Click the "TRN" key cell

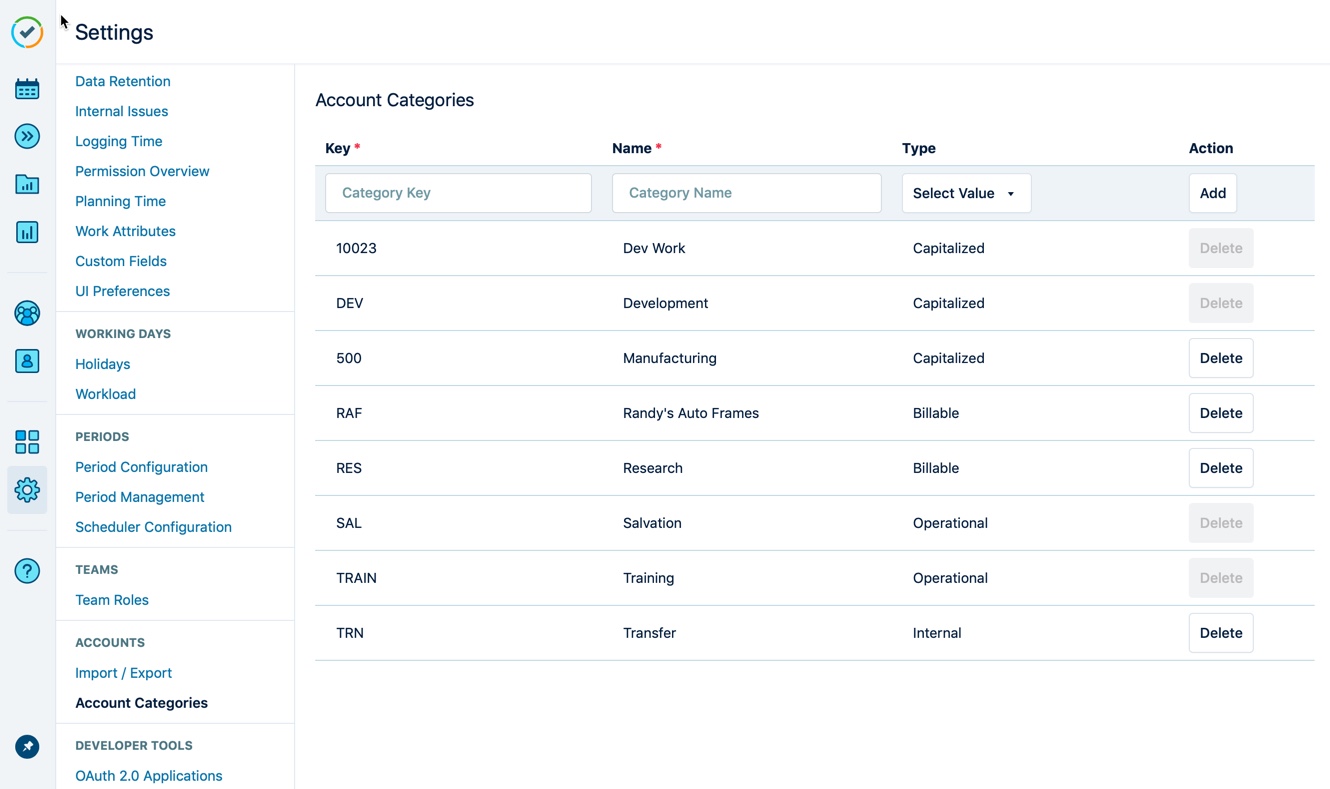(x=350, y=633)
